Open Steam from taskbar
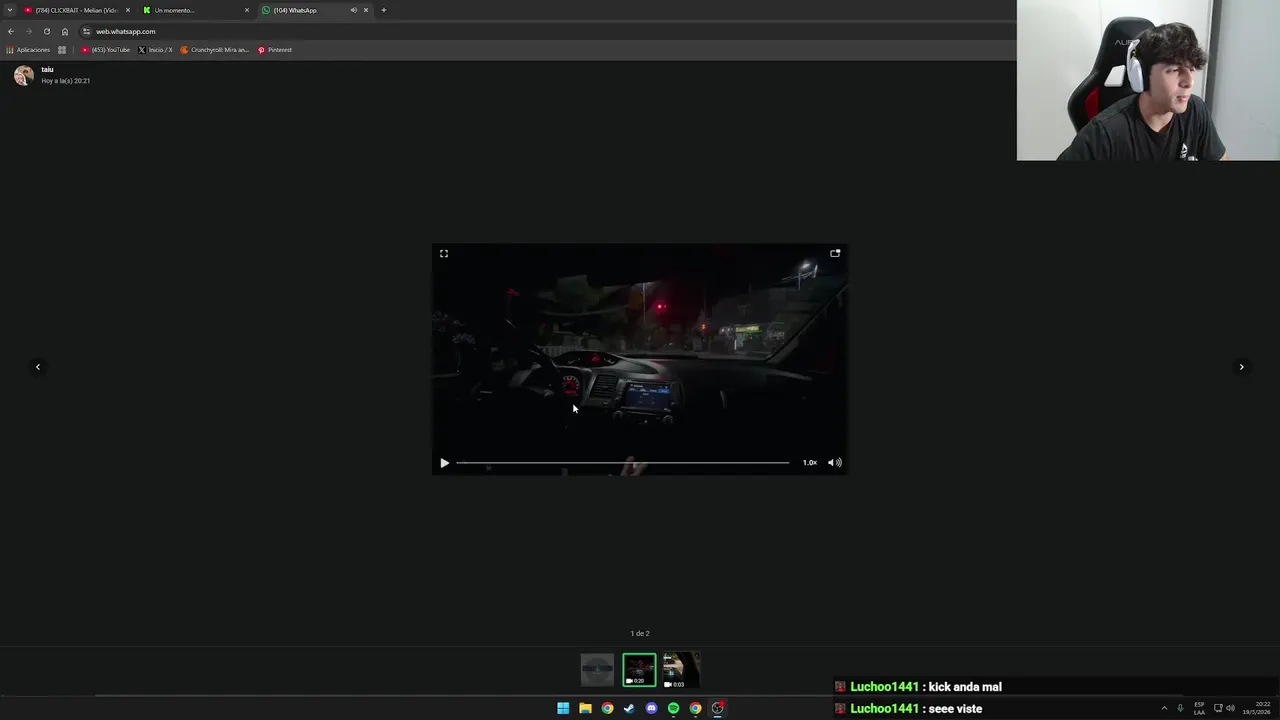The height and width of the screenshot is (720, 1280). tap(629, 708)
